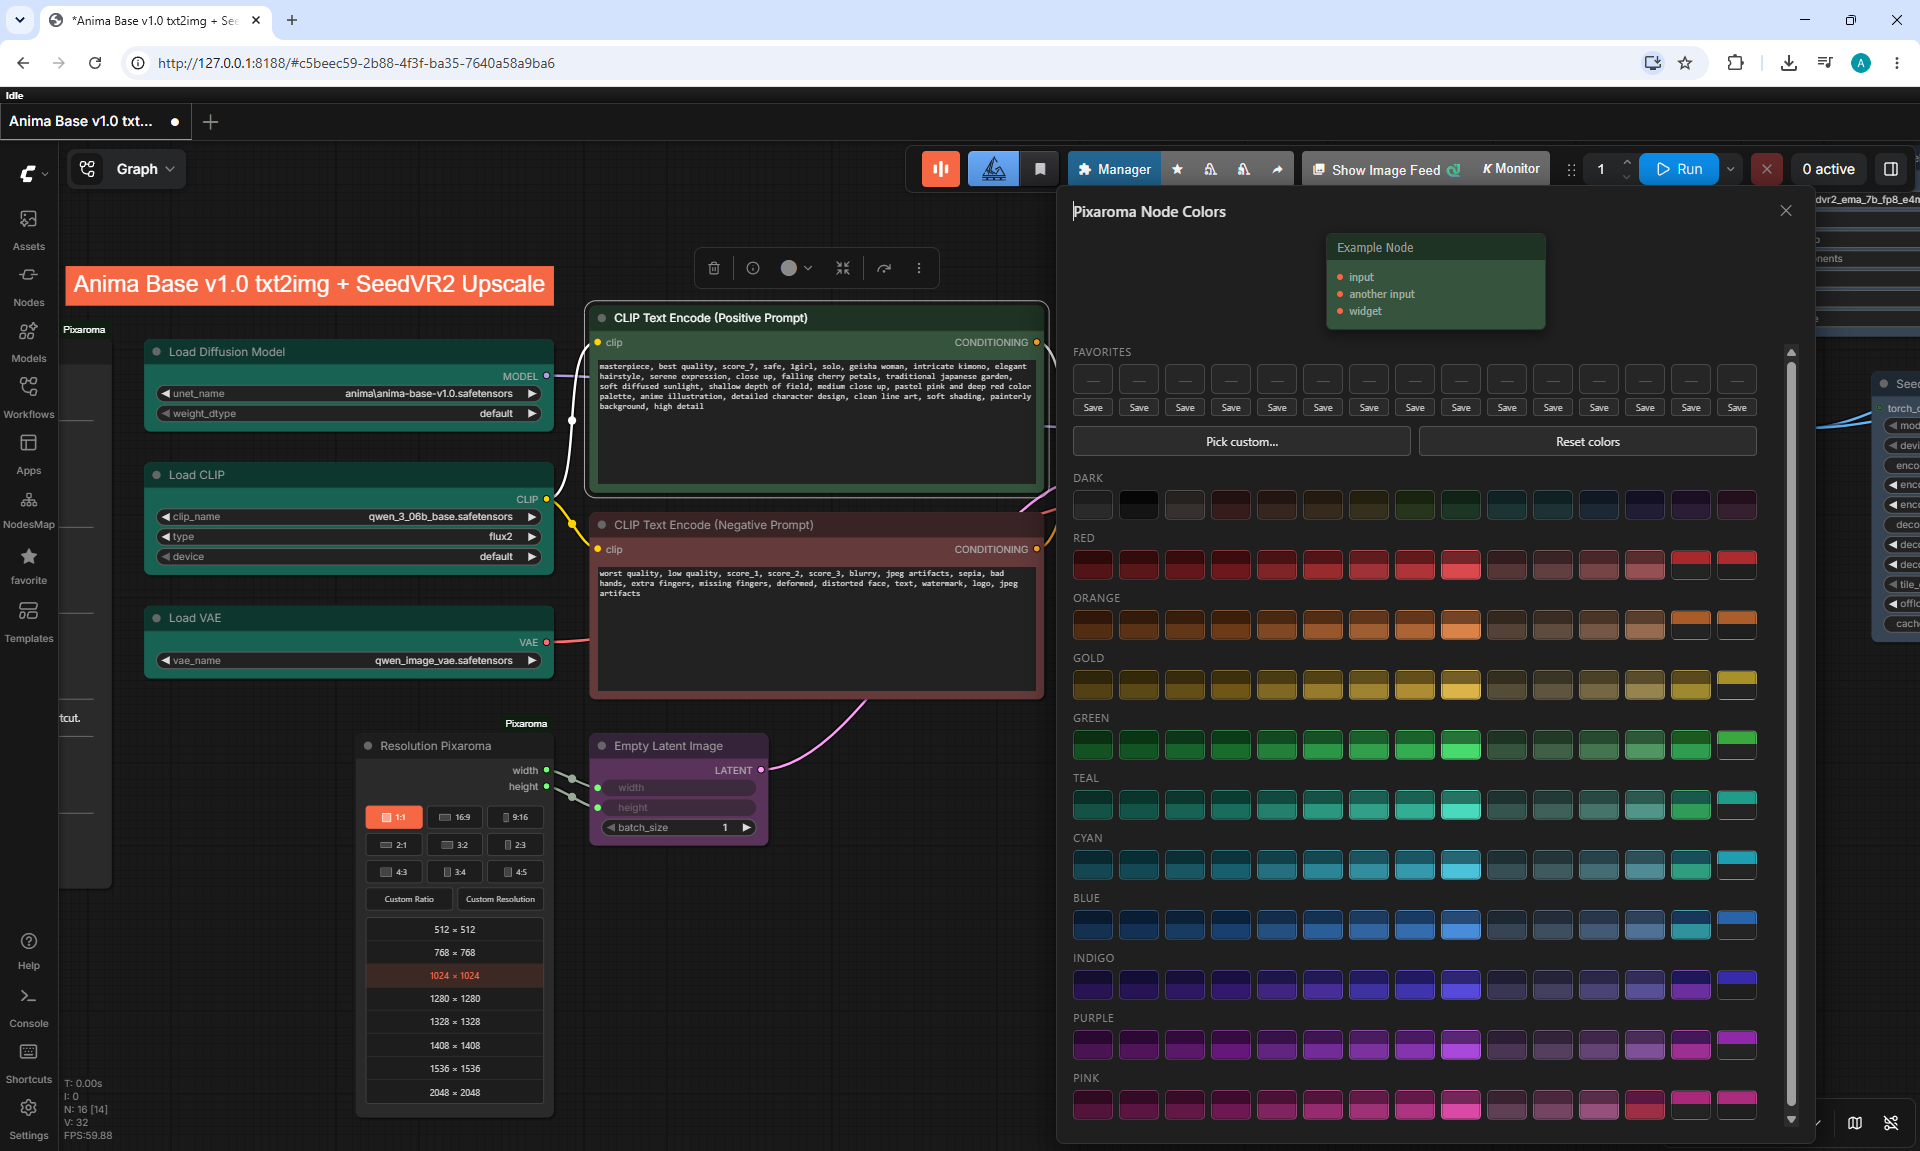Open the ComfyUI logo main menu
The width and height of the screenshot is (1920, 1151).
(32, 173)
